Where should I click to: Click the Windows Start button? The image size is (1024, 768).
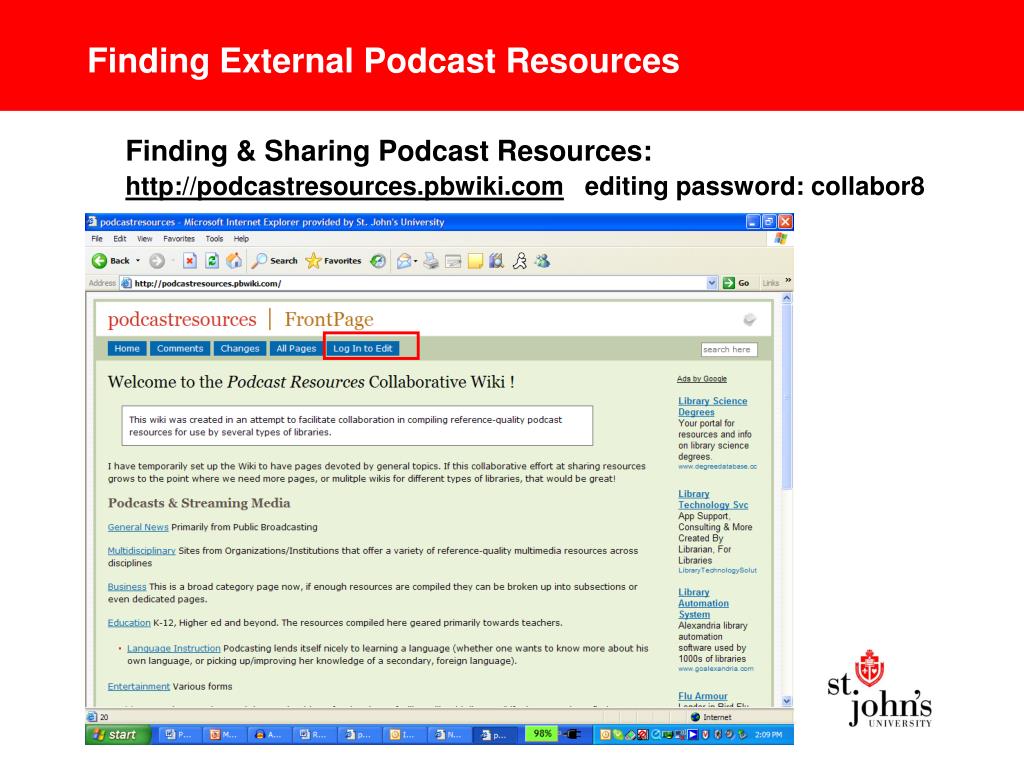[x=118, y=735]
